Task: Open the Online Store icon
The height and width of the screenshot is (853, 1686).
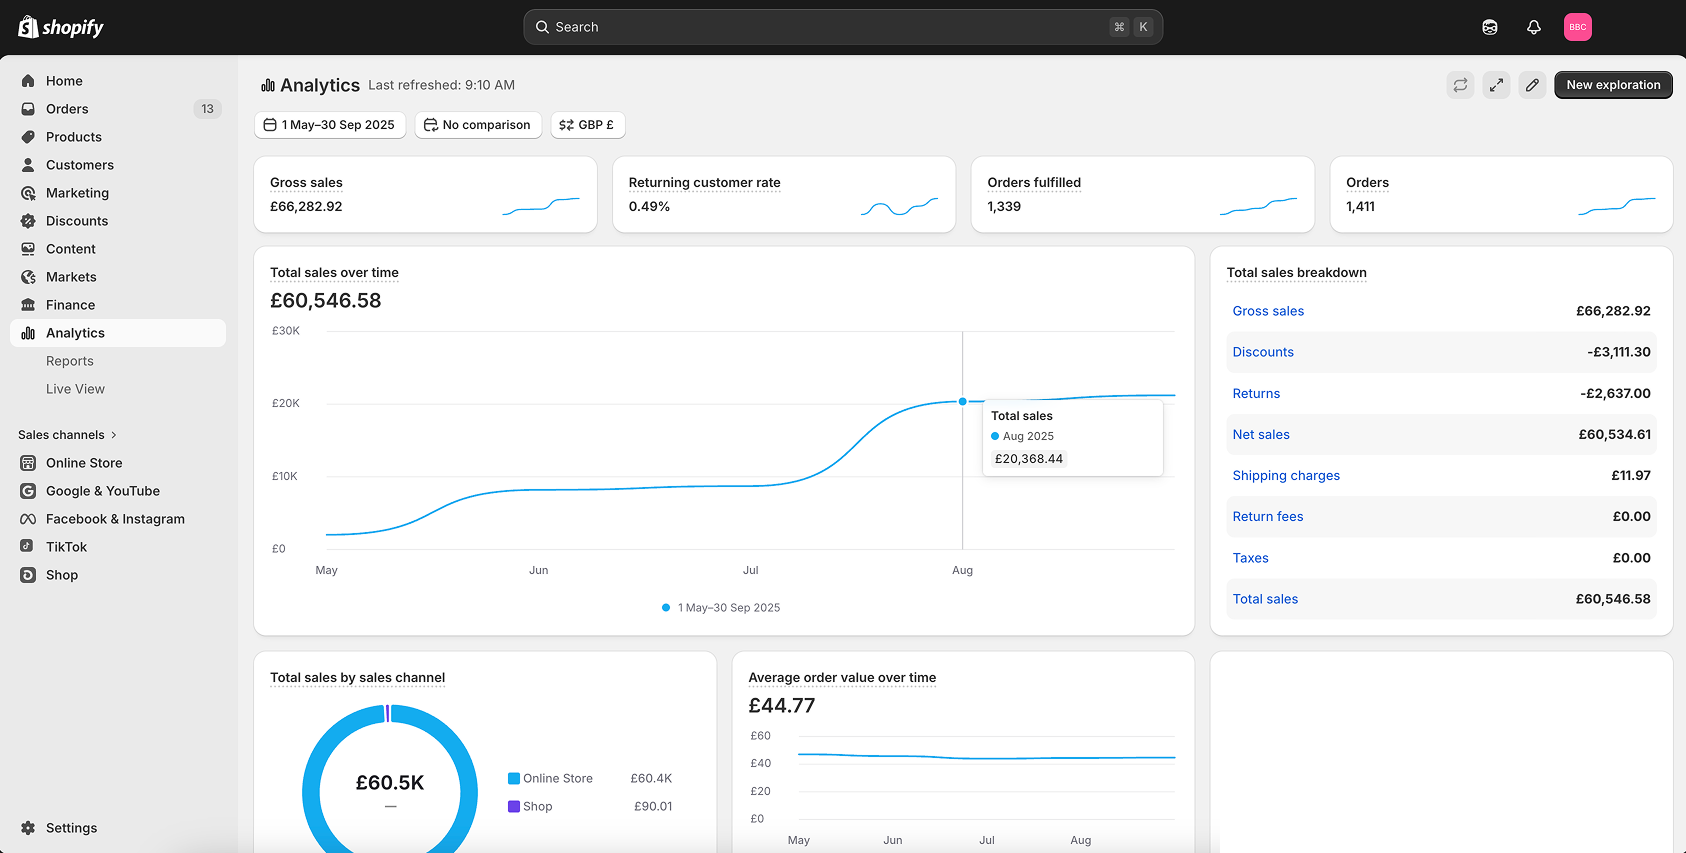Action: [28, 463]
